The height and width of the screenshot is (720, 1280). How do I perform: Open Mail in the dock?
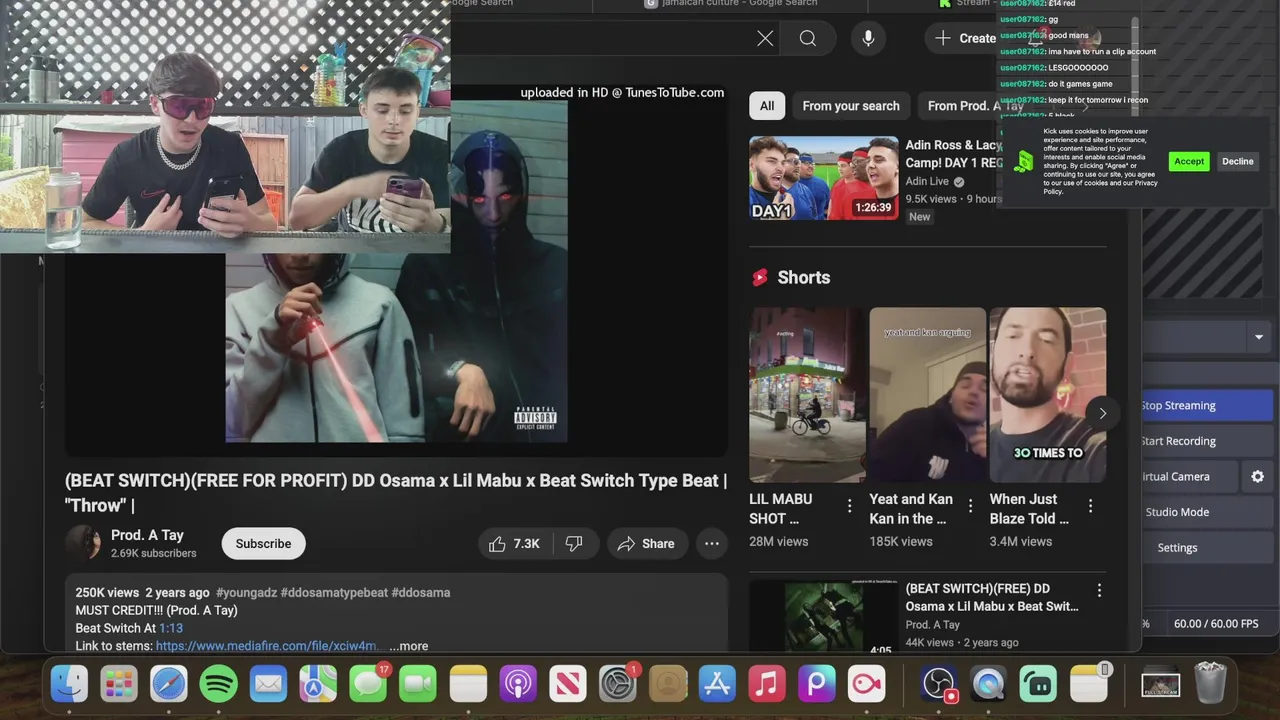tap(268, 684)
